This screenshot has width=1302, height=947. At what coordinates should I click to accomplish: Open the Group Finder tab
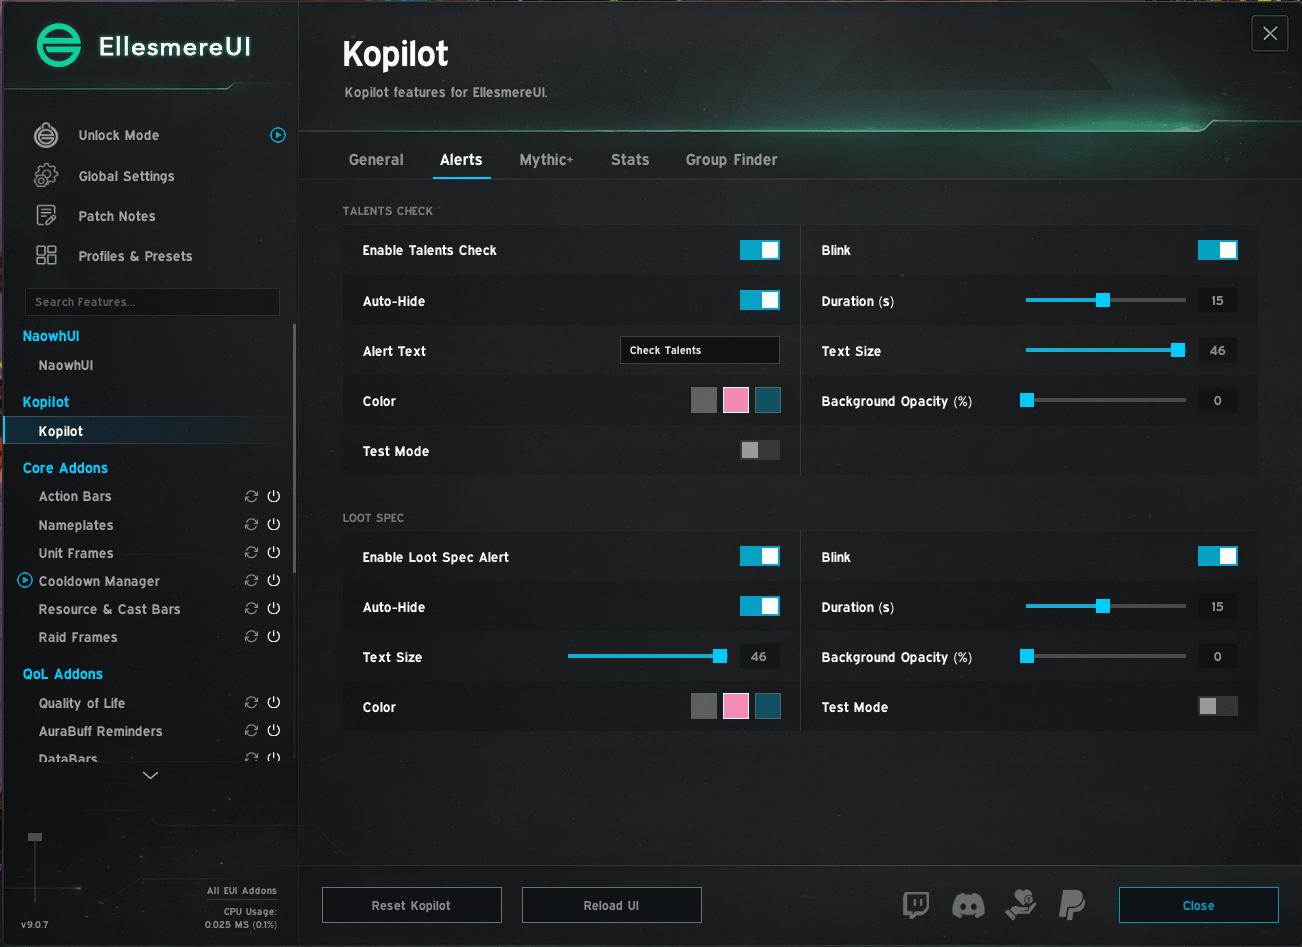click(x=731, y=160)
